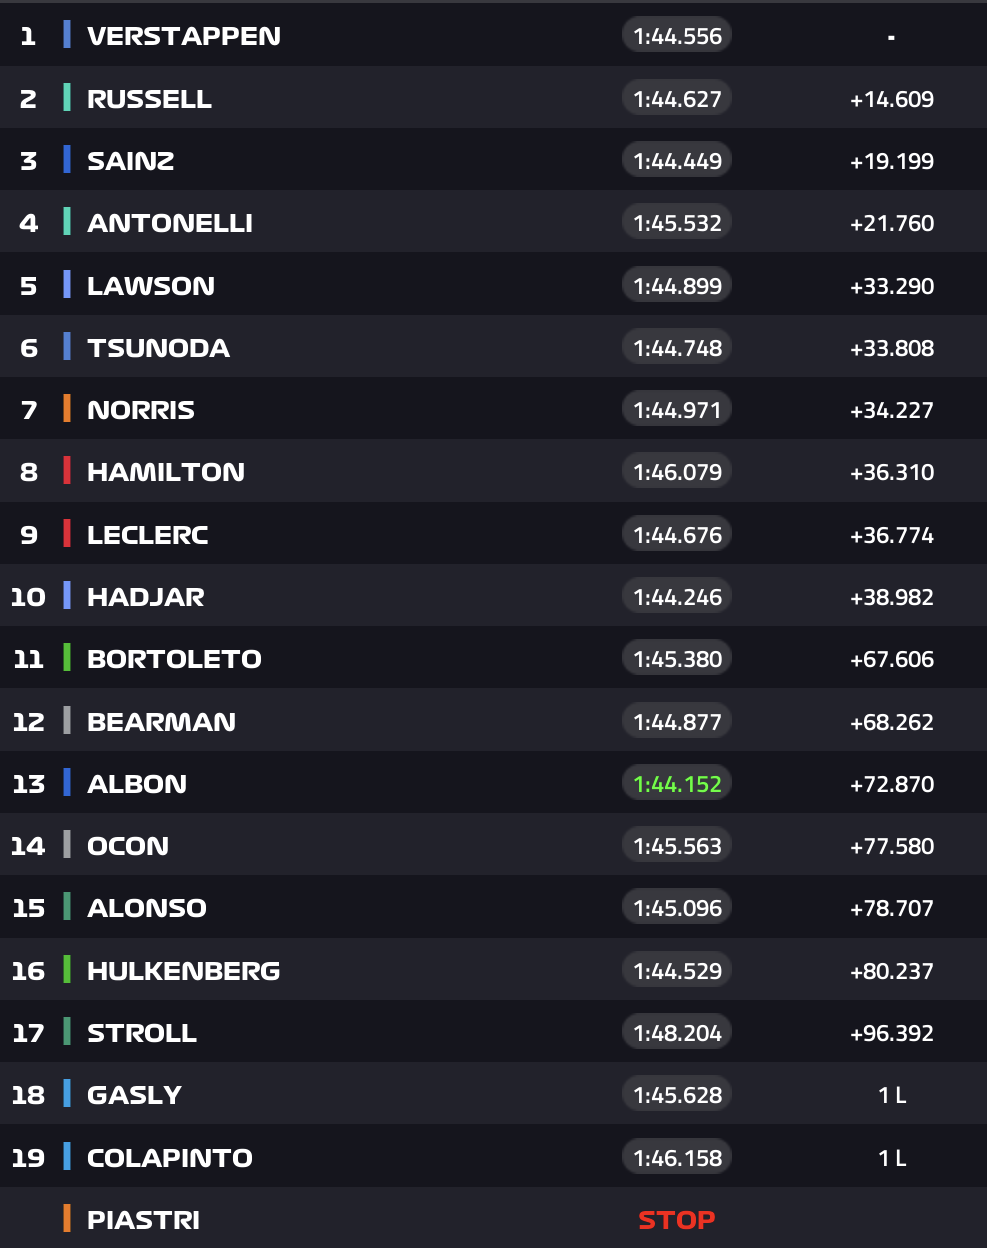Click the Colapinto driver name
Image resolution: width=987 pixels, height=1248 pixels.
[x=170, y=1158]
